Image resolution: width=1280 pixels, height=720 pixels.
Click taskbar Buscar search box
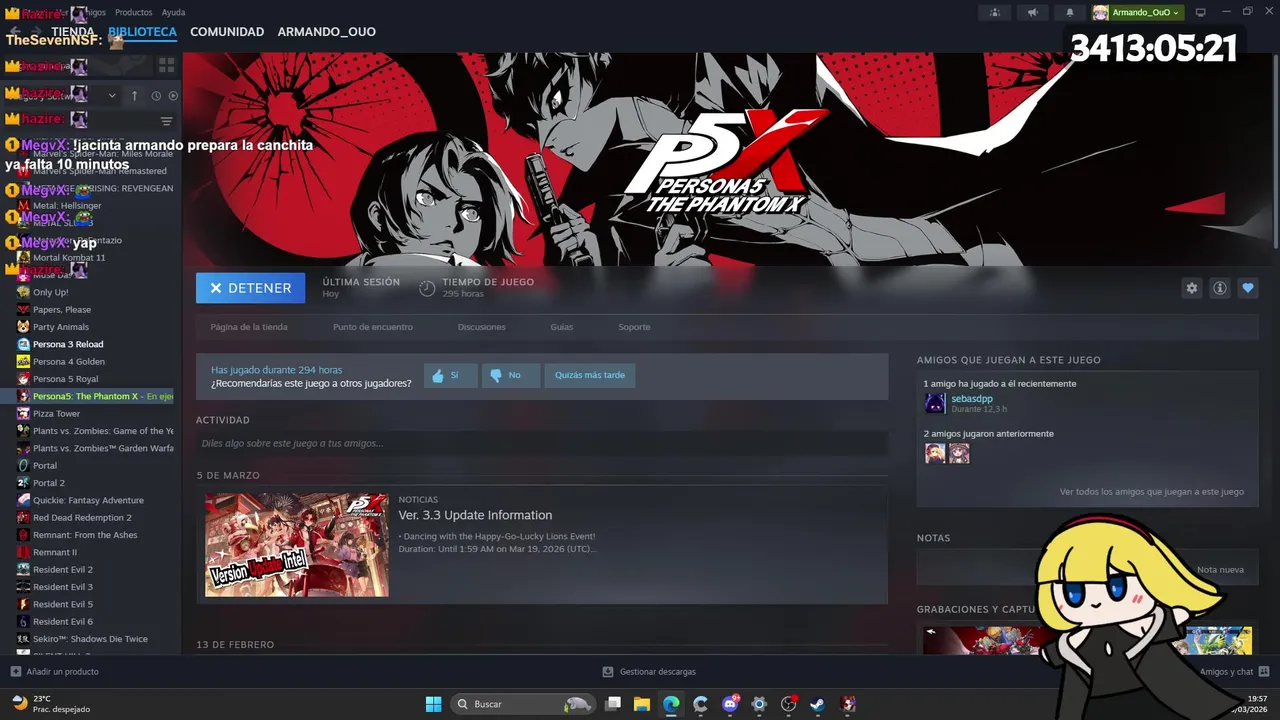tap(523, 704)
